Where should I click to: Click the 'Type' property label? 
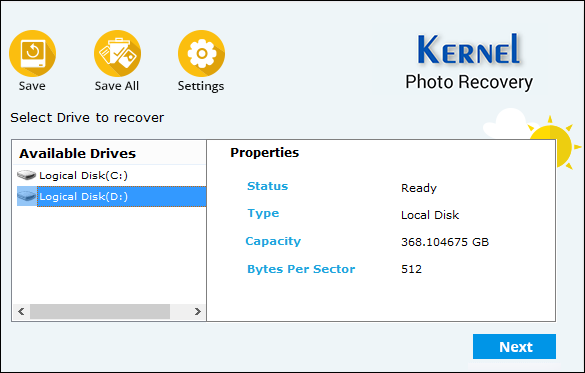pyautogui.click(x=263, y=213)
